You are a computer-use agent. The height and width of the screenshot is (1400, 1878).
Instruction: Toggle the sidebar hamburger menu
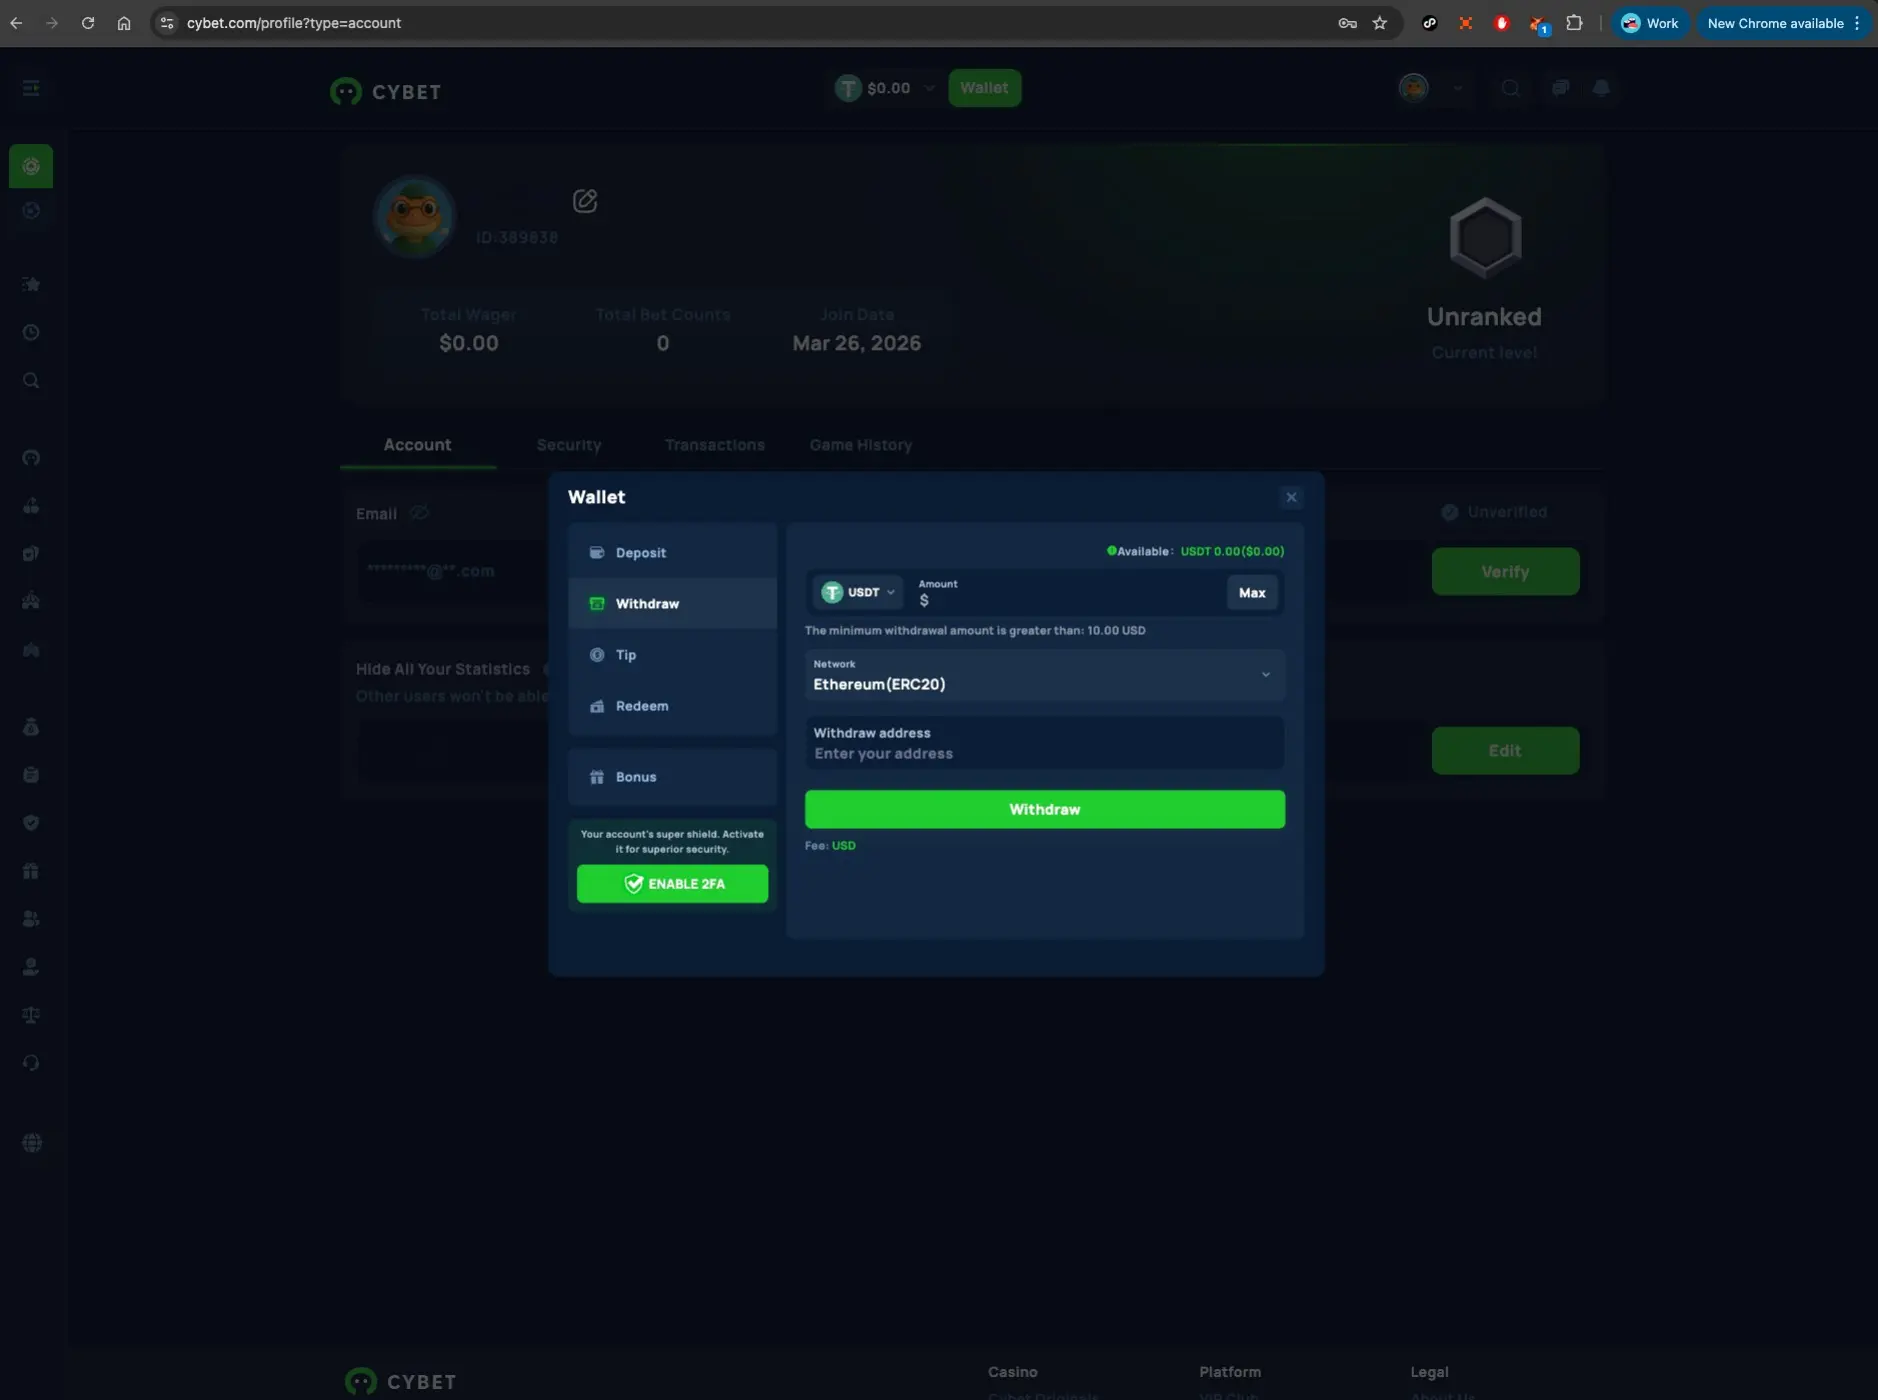tap(31, 88)
